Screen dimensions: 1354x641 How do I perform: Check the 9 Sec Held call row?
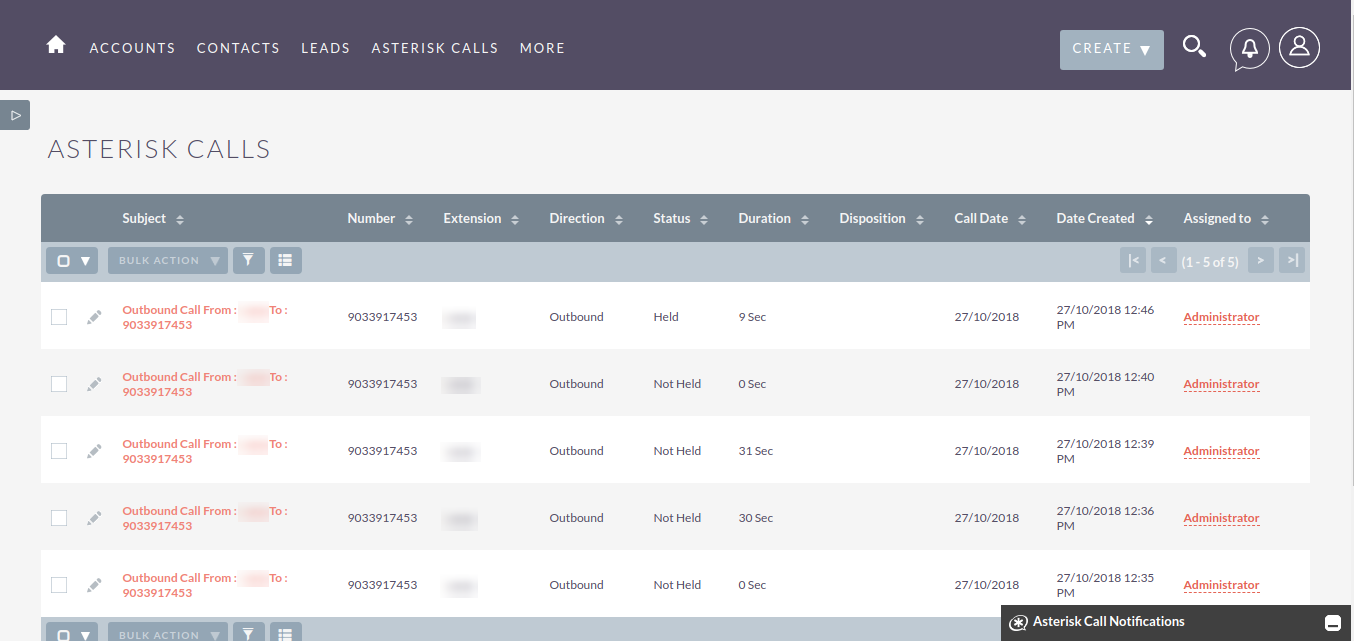[x=59, y=317]
